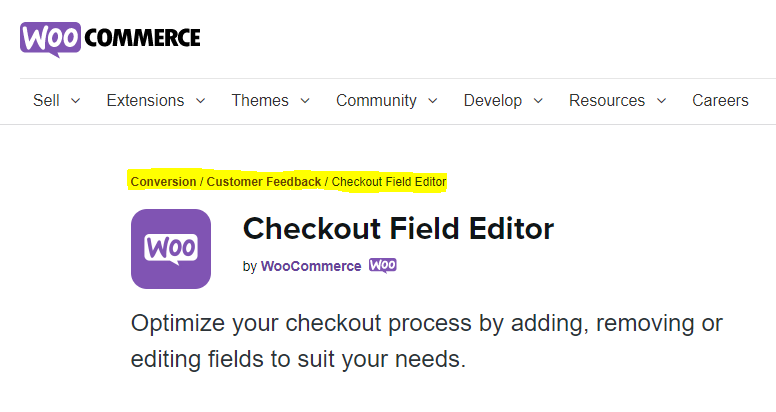The image size is (776, 412).
Task: Expand the Themes menu chevron
Action: coord(305,101)
